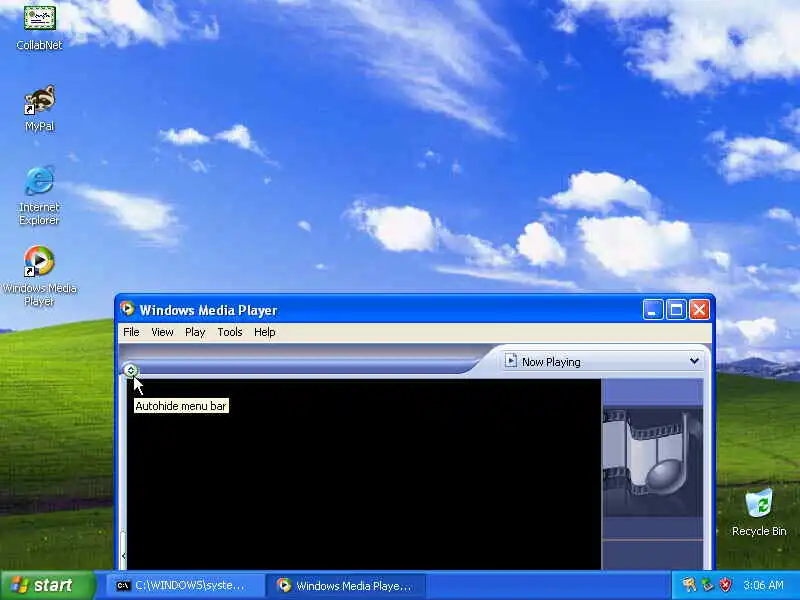Close the Windows Media Player window
Screen dimensions: 800x600
click(x=699, y=310)
